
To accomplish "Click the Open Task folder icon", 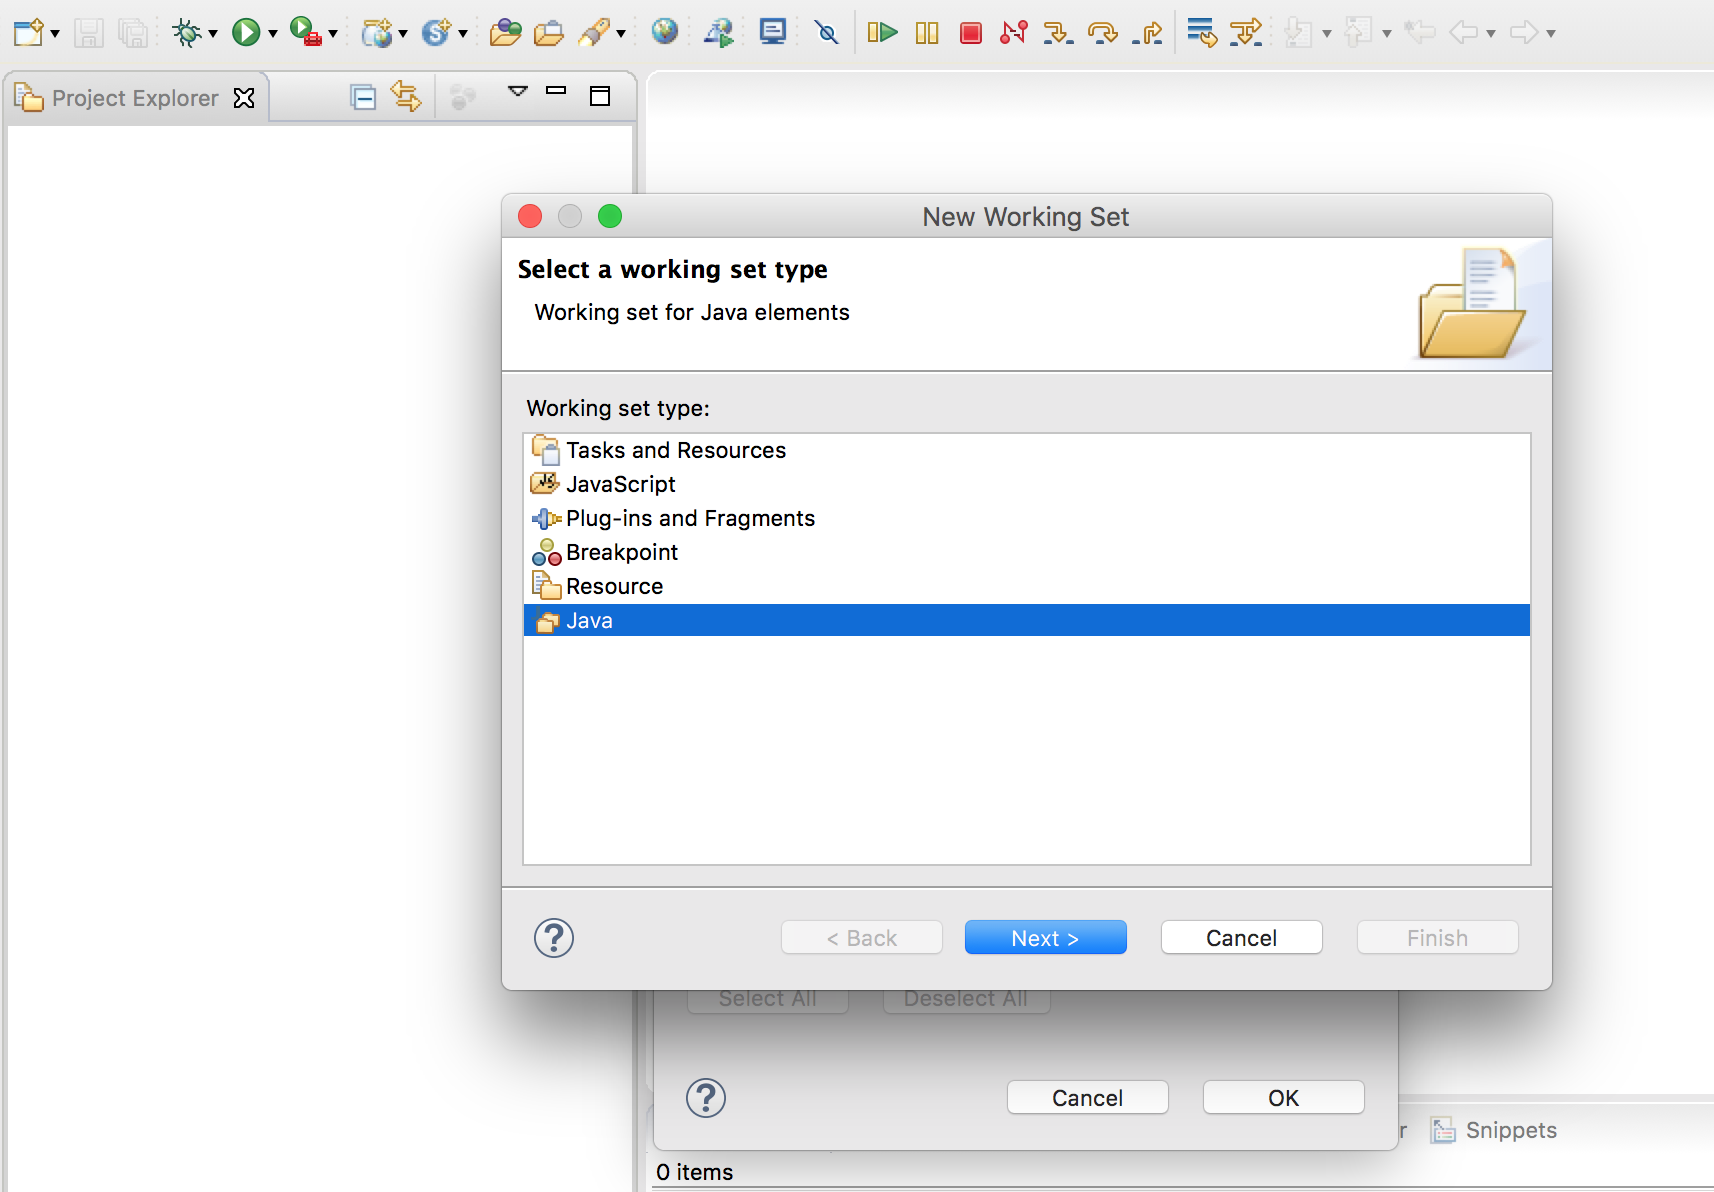I will (548, 33).
